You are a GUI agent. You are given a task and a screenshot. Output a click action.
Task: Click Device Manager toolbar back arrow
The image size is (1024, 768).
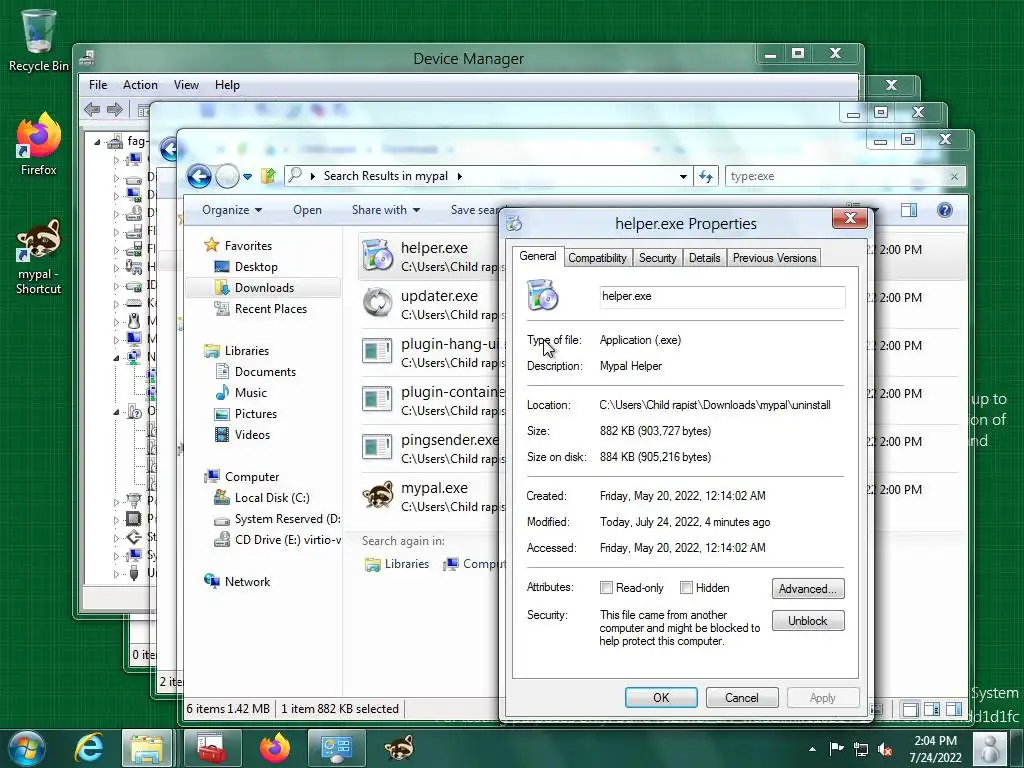(x=92, y=109)
